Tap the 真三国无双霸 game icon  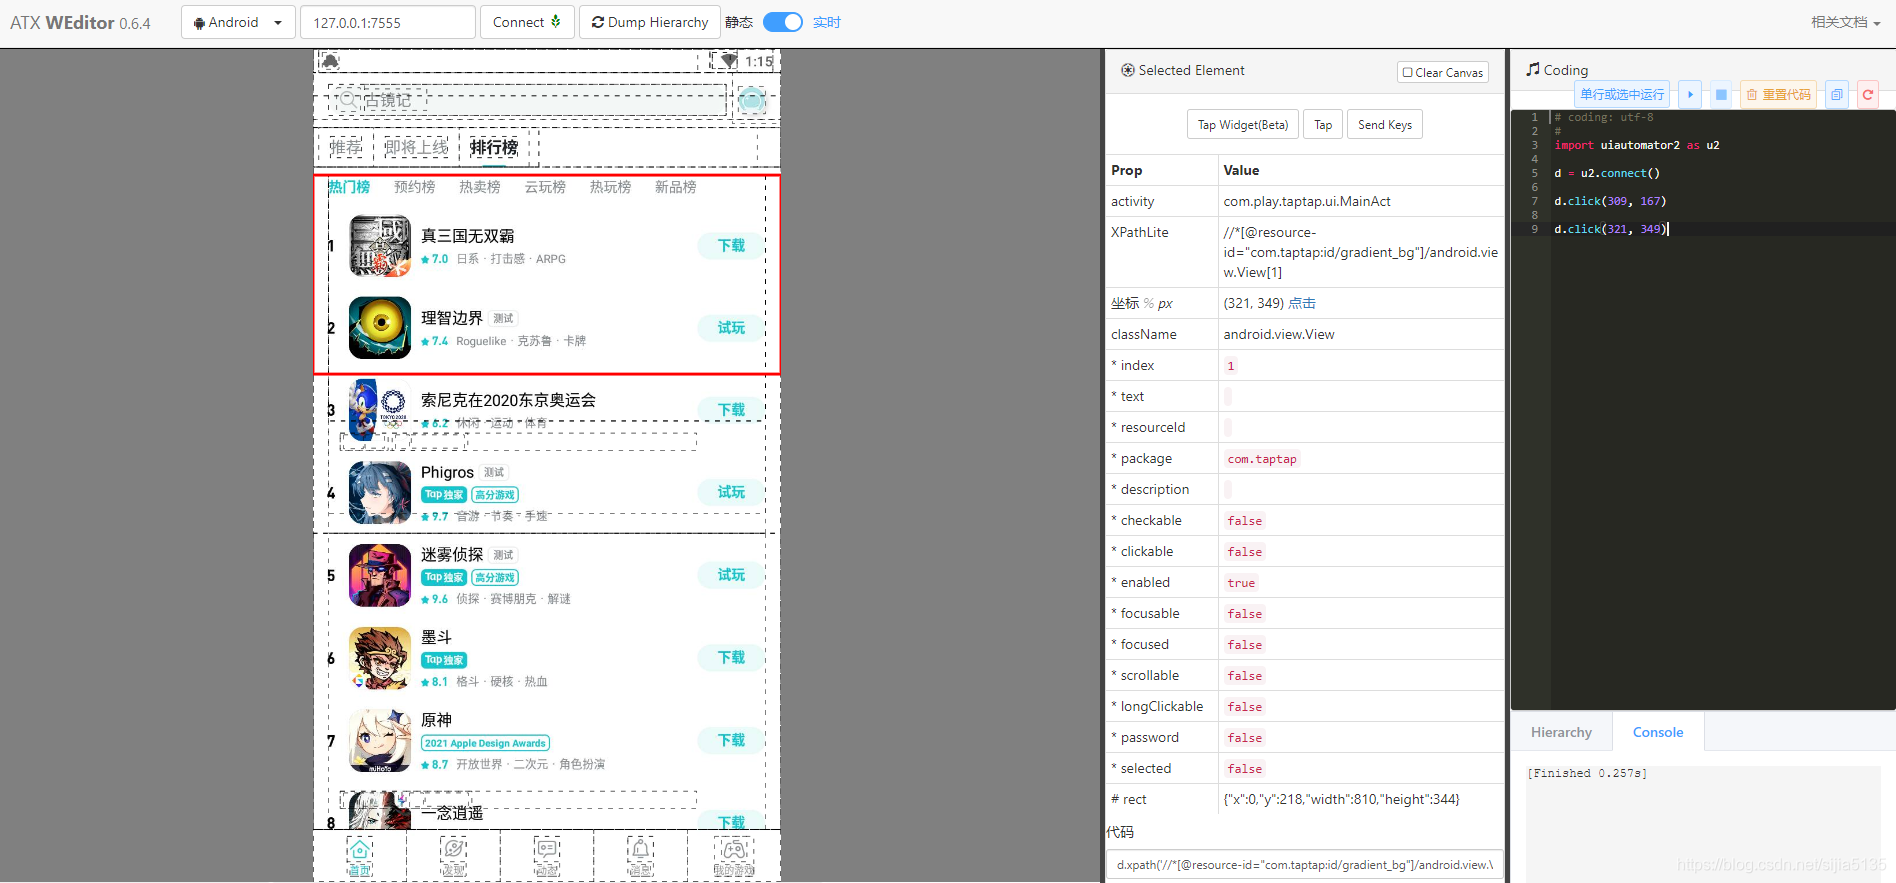(x=380, y=246)
